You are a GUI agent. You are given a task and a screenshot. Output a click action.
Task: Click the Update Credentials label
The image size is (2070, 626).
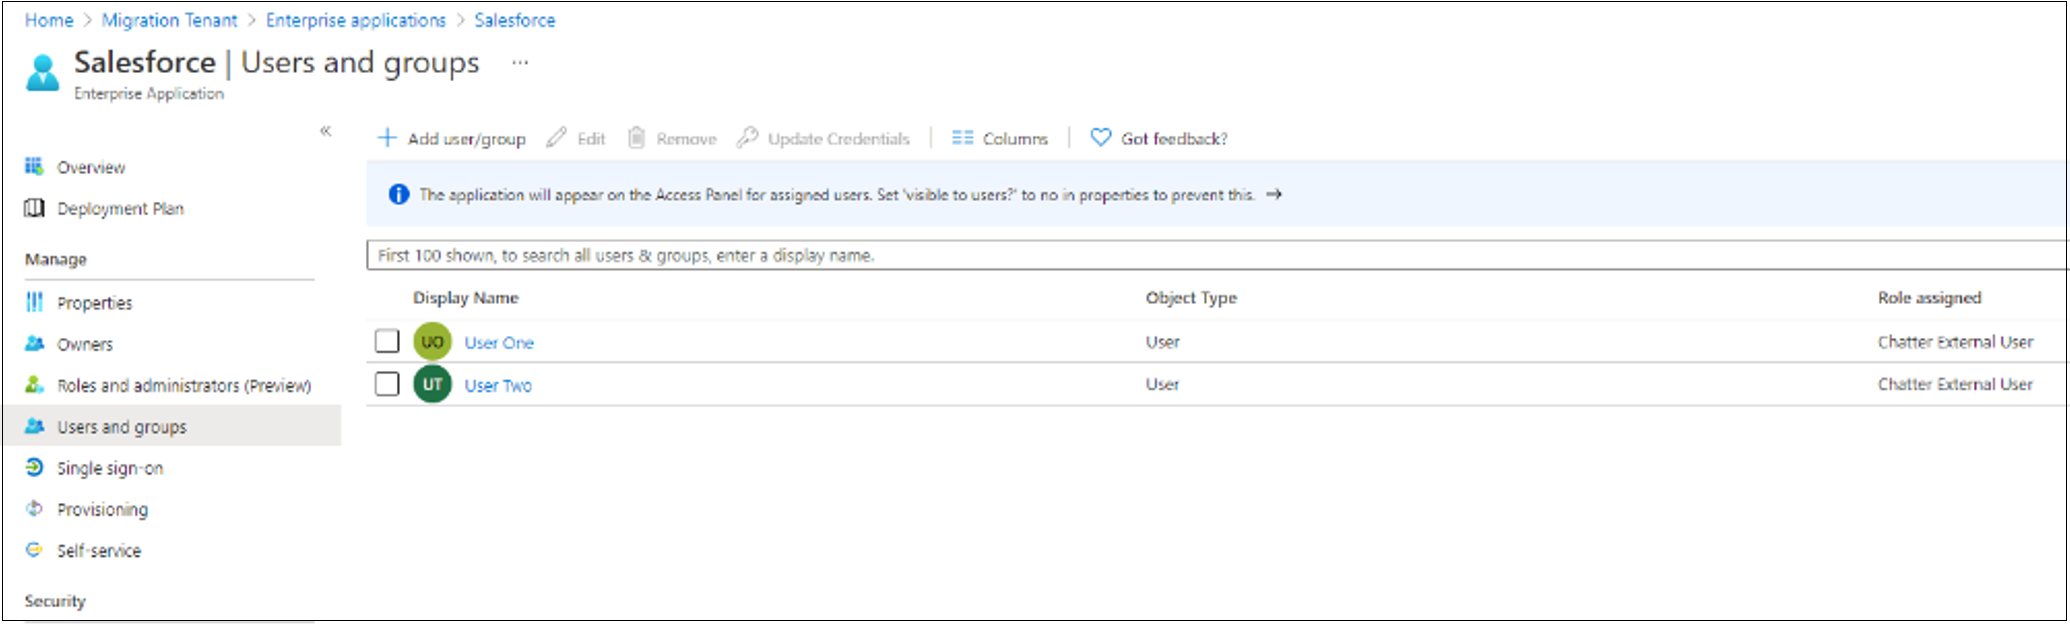[839, 139]
